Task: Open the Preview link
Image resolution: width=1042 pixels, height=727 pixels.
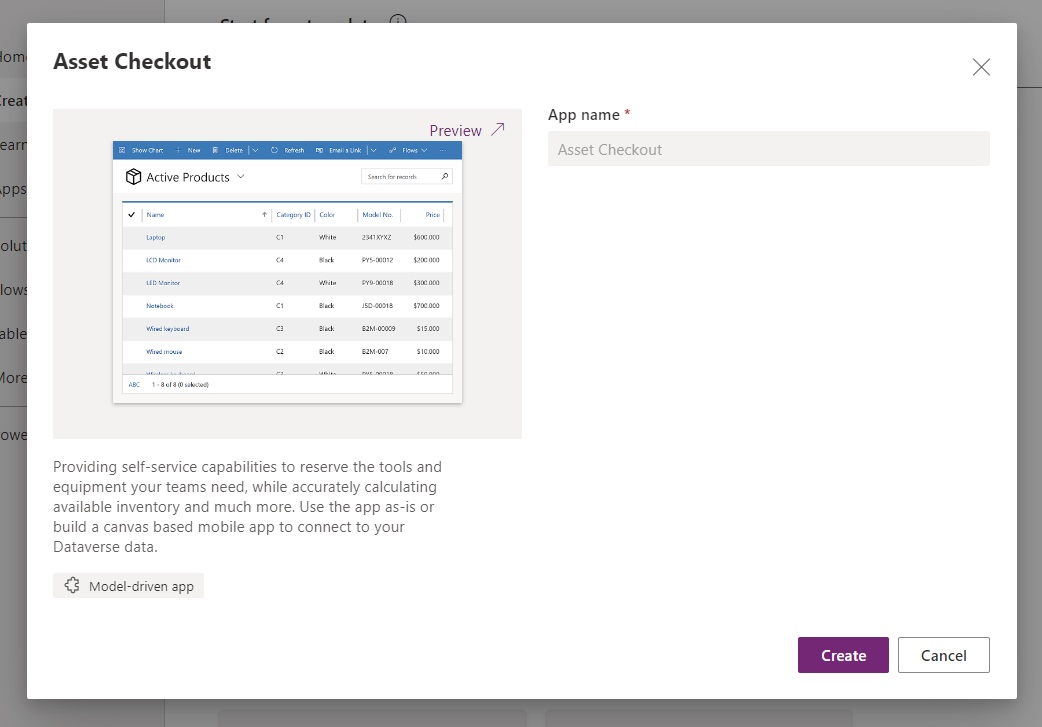Action: 456,131
